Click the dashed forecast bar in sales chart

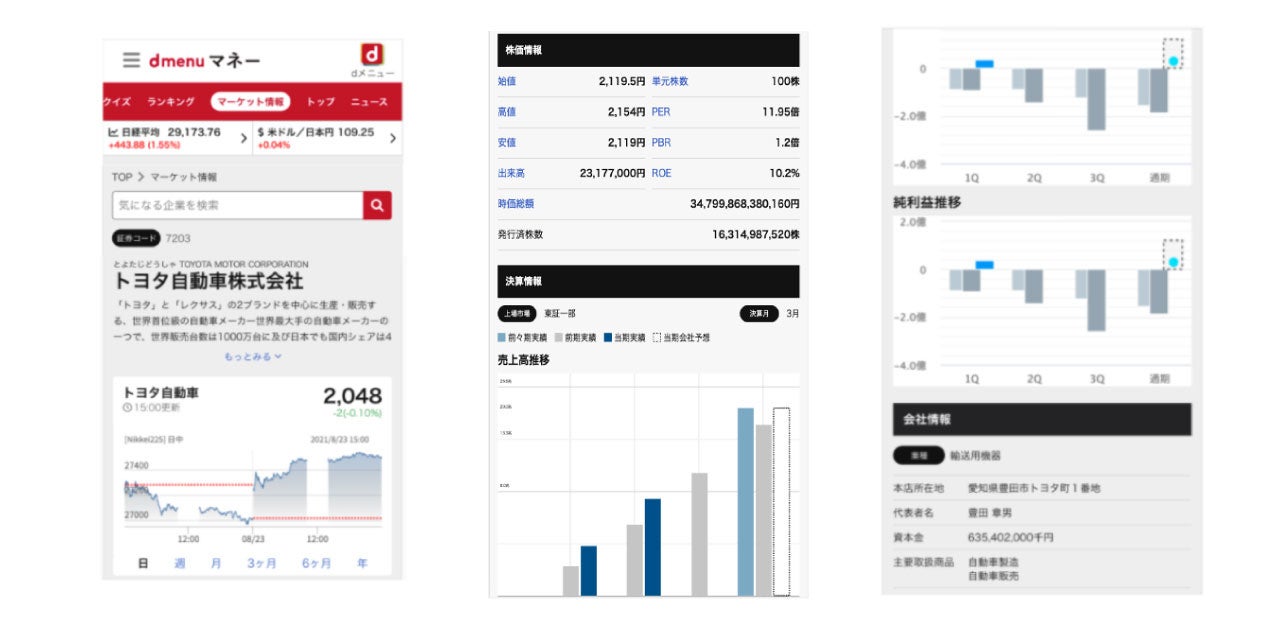(x=781, y=502)
